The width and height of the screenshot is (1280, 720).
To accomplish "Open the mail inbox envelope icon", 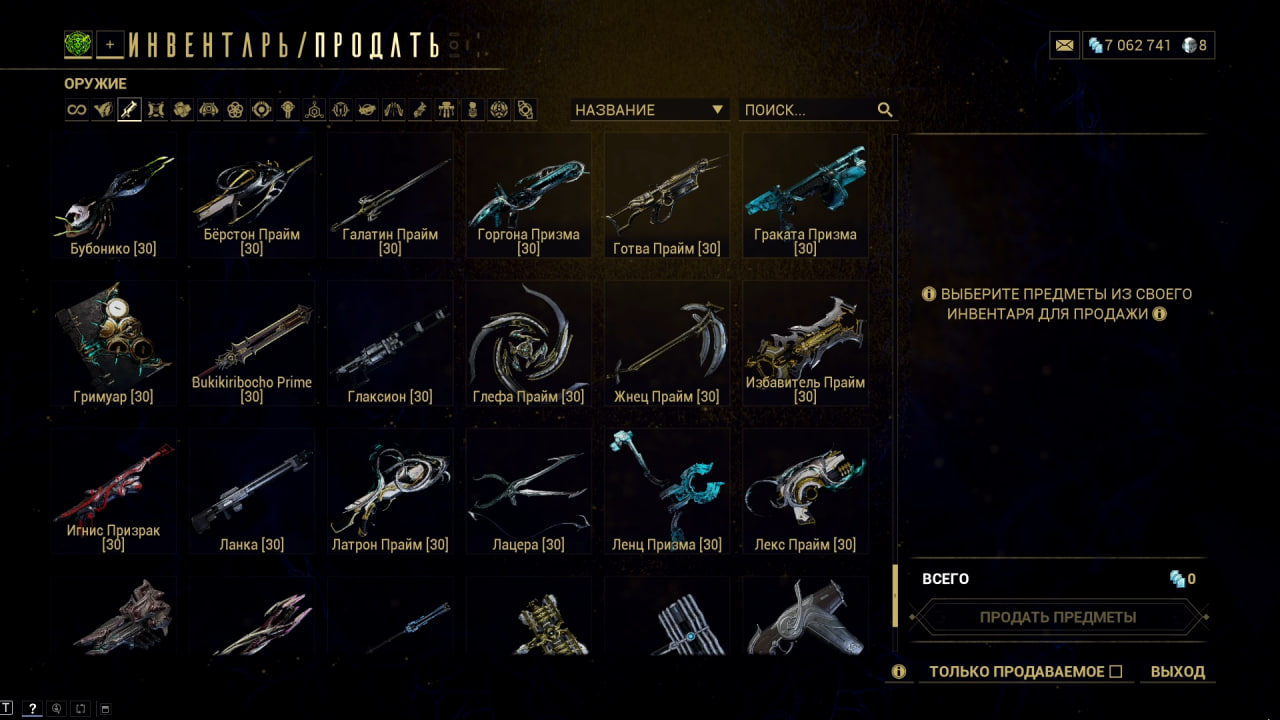I will click(x=1064, y=45).
